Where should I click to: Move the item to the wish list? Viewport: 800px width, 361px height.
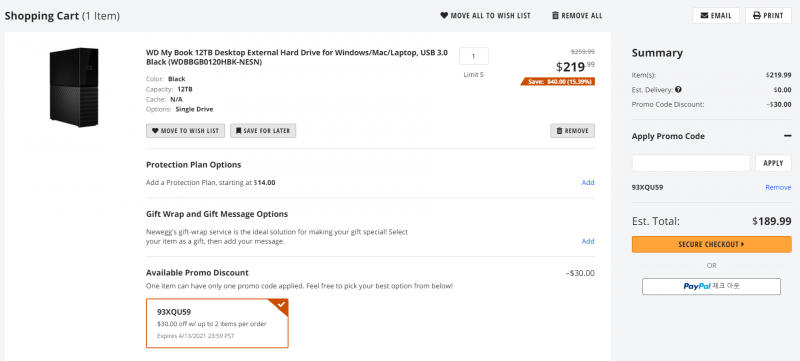185,131
